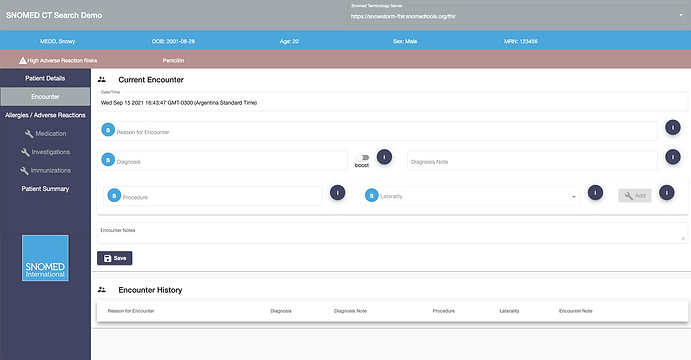Image resolution: width=691 pixels, height=360 pixels.
Task: Click the 'Reason for Encounter' history column header
Action: (x=131, y=311)
